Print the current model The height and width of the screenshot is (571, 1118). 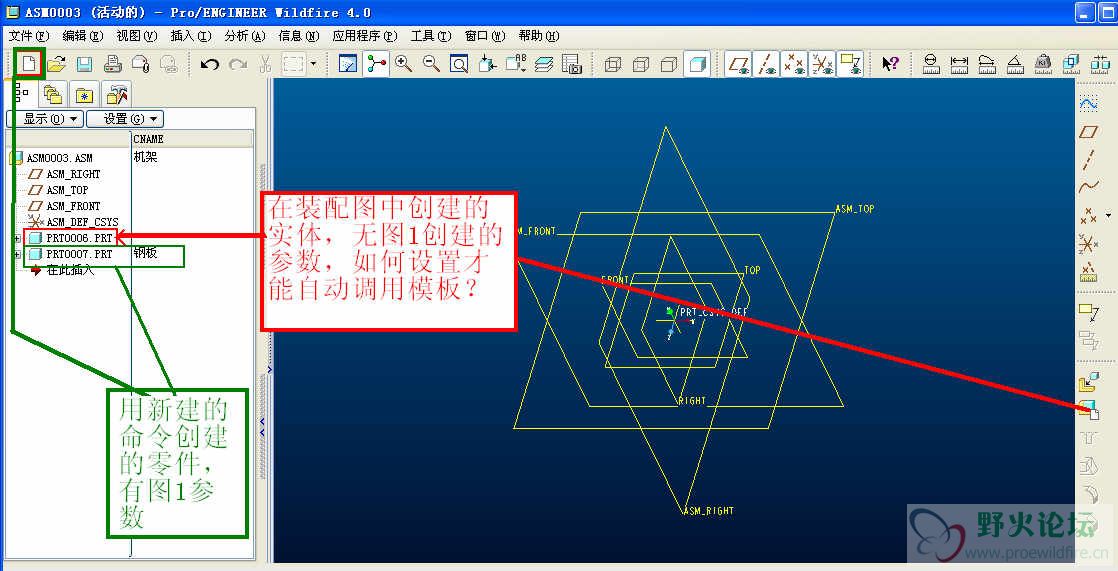[x=112, y=64]
